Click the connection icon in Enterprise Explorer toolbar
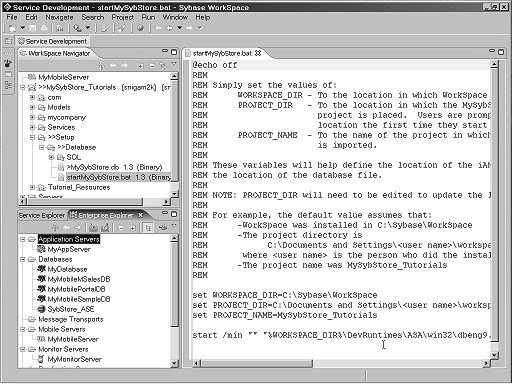The image size is (512, 384). click(163, 228)
